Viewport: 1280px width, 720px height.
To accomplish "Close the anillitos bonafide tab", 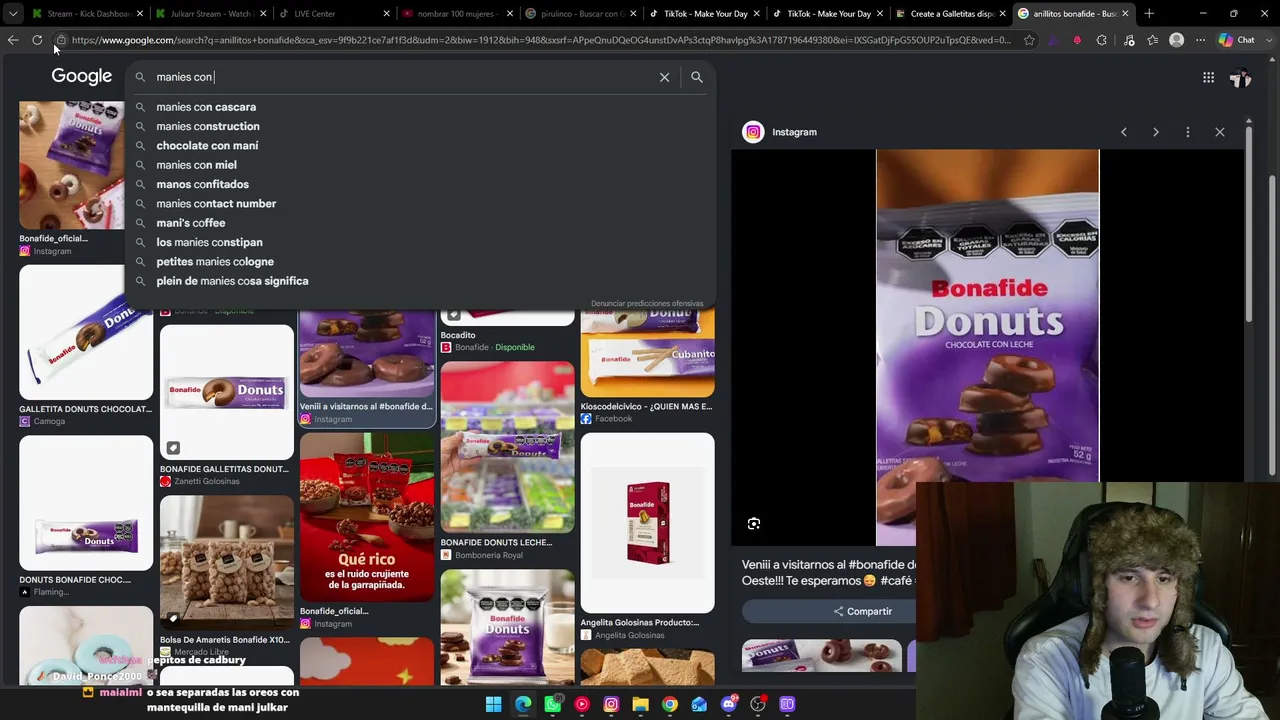I will [x=1125, y=14].
